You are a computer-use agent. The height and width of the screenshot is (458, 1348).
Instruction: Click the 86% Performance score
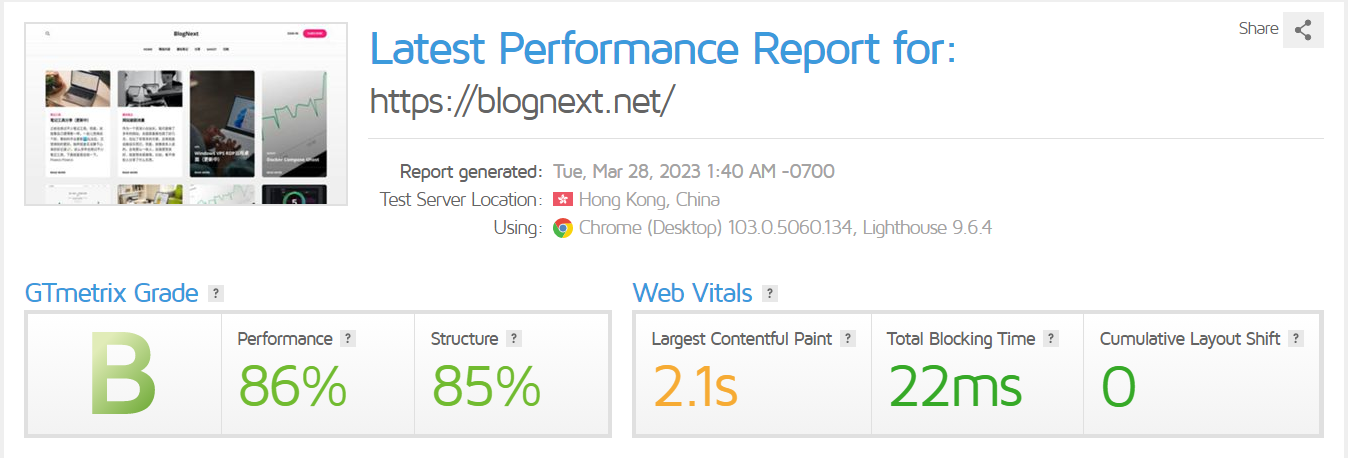[x=292, y=387]
